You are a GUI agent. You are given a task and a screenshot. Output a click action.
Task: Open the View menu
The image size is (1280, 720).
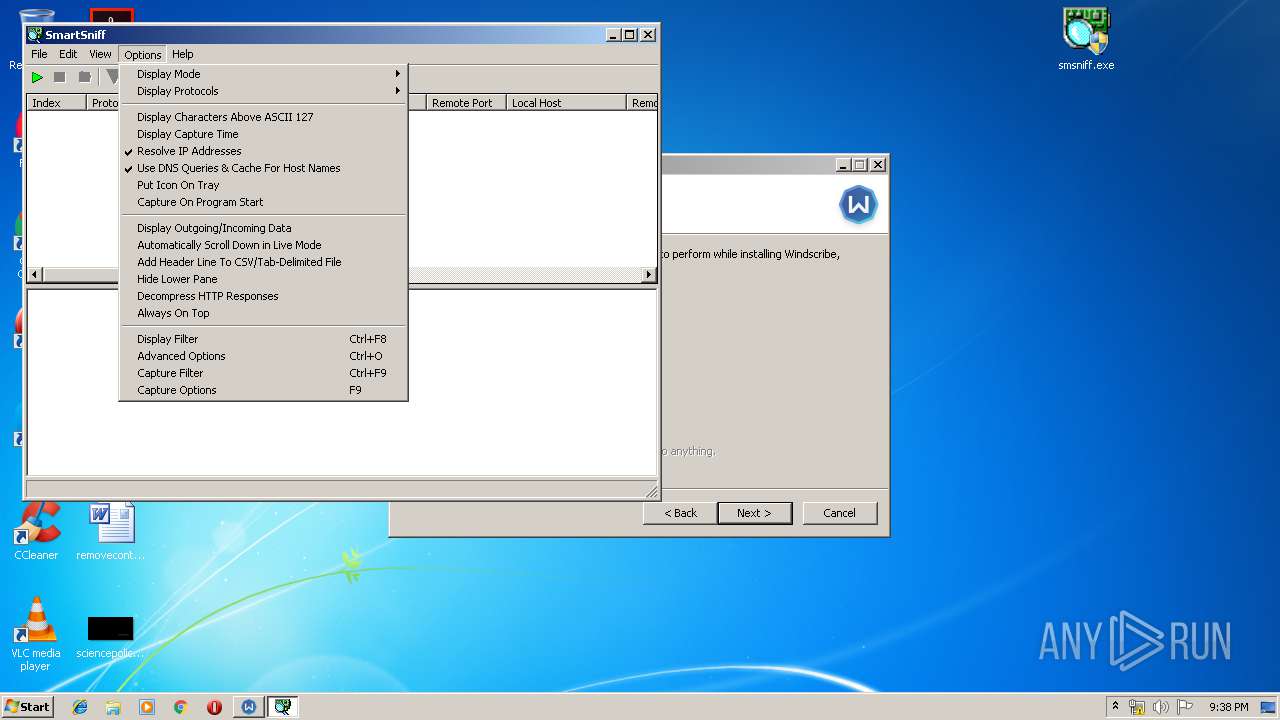100,54
